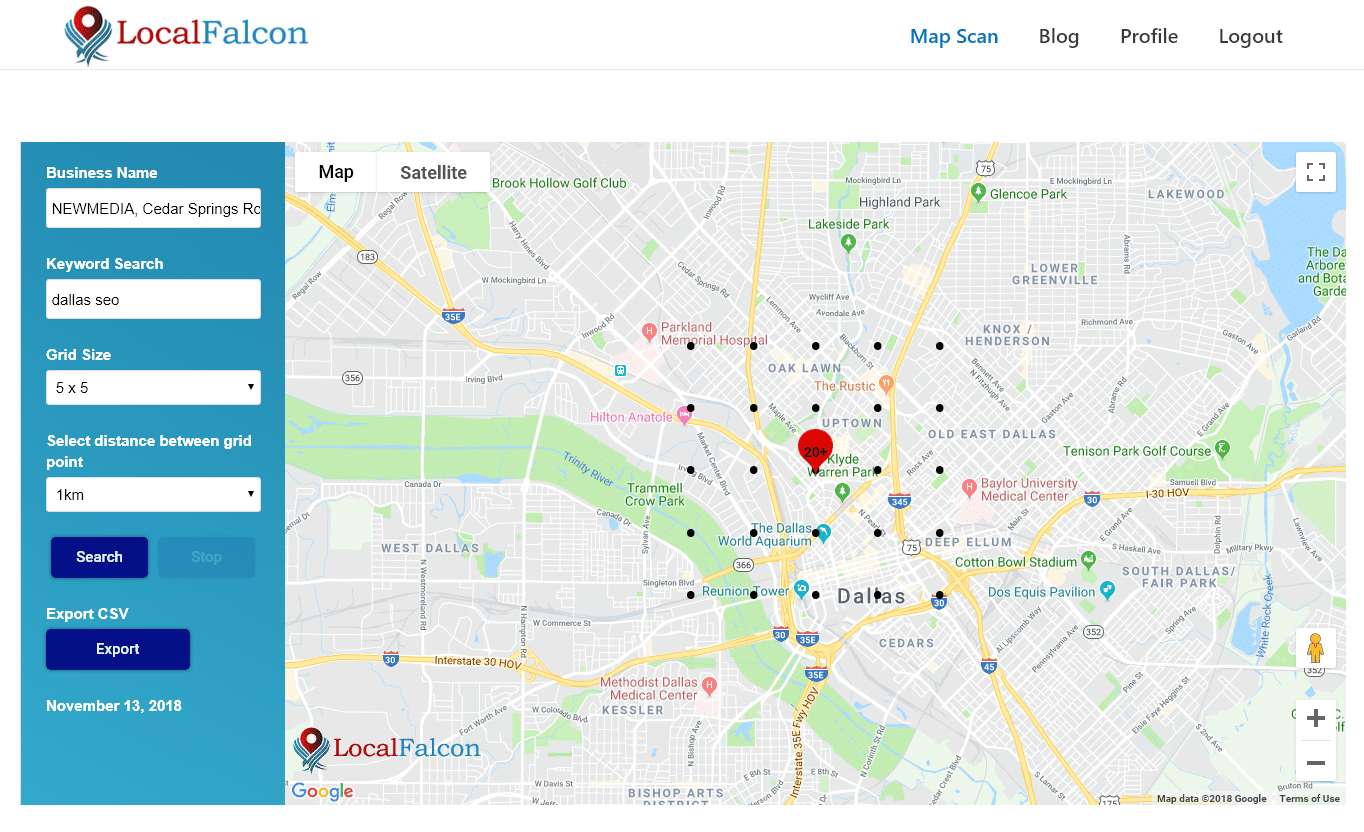Click Dos Equis Pavilion marker
1364x832 pixels.
[x=1107, y=590]
